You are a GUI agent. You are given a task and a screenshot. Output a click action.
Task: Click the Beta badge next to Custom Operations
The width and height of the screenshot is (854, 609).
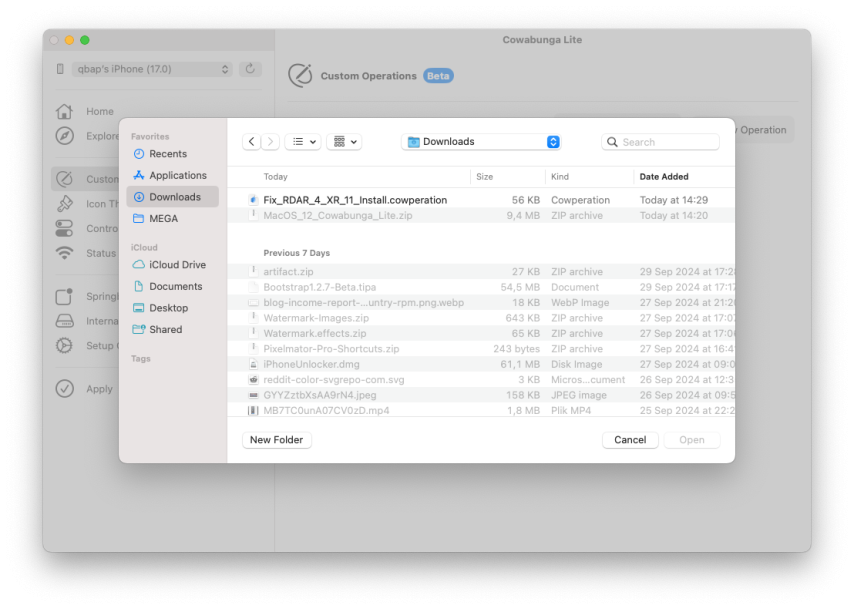(x=438, y=76)
